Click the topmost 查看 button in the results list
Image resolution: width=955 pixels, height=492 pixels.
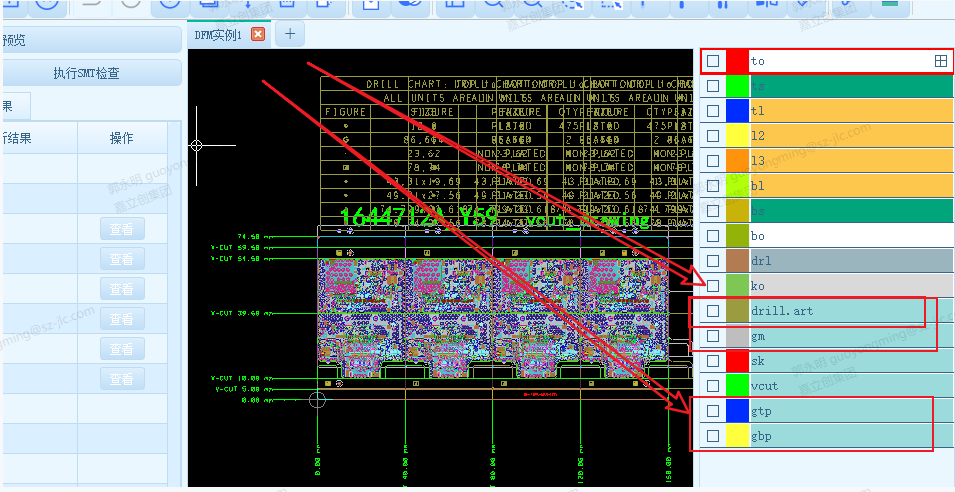[x=122, y=229]
